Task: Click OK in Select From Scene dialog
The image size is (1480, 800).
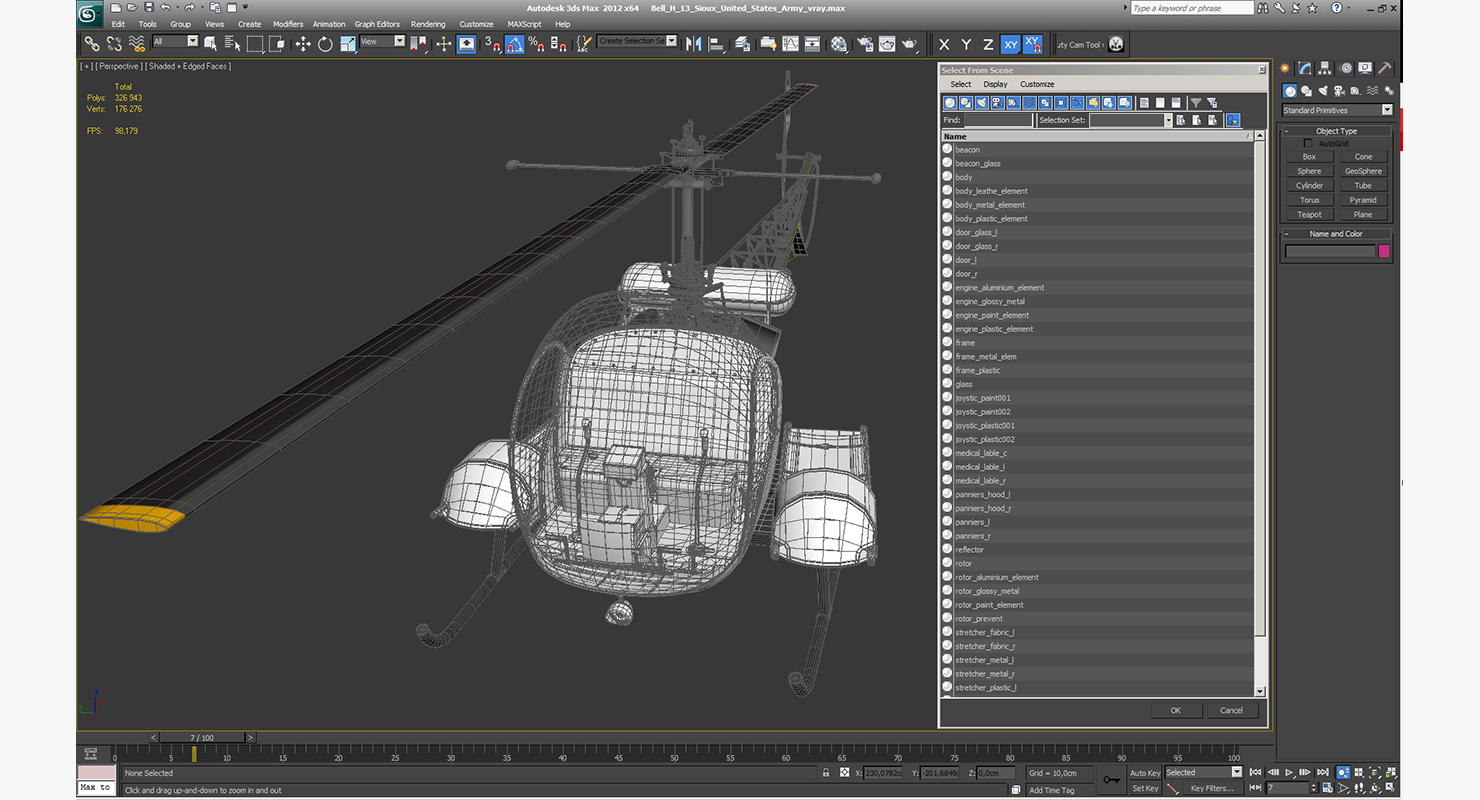Action: 1175,710
